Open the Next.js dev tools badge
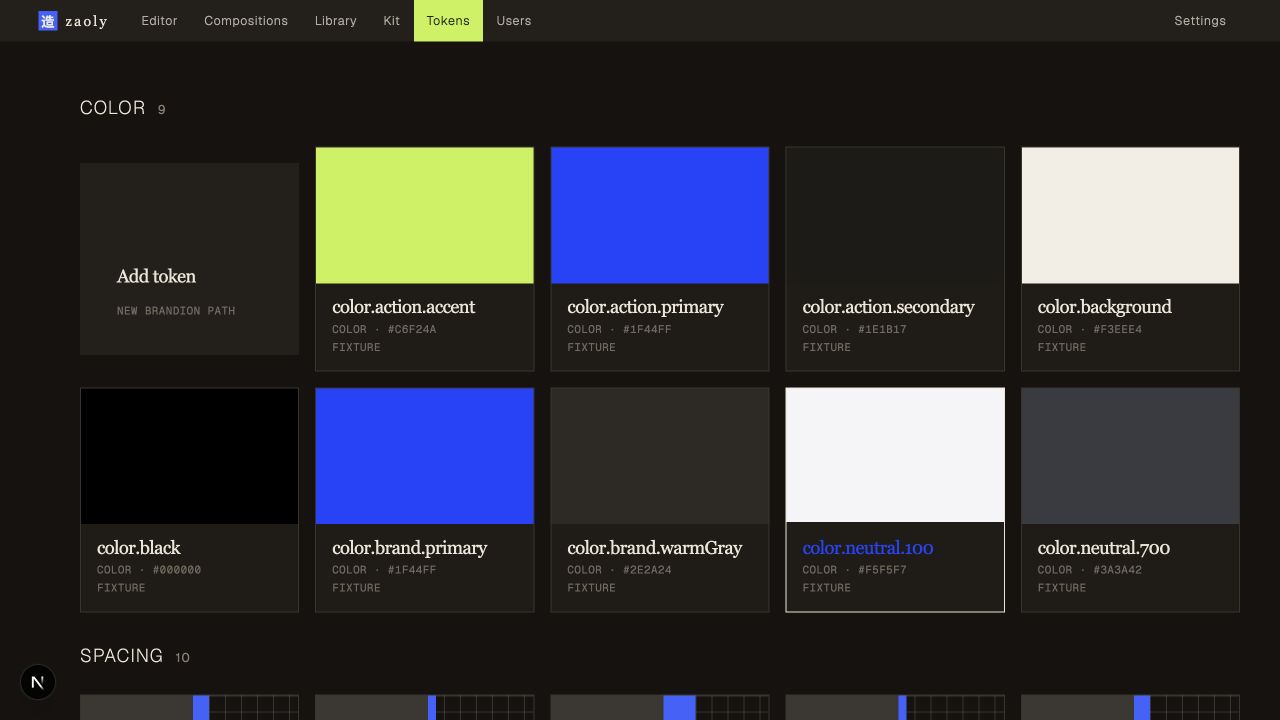The width and height of the screenshot is (1280, 720). [x=38, y=682]
